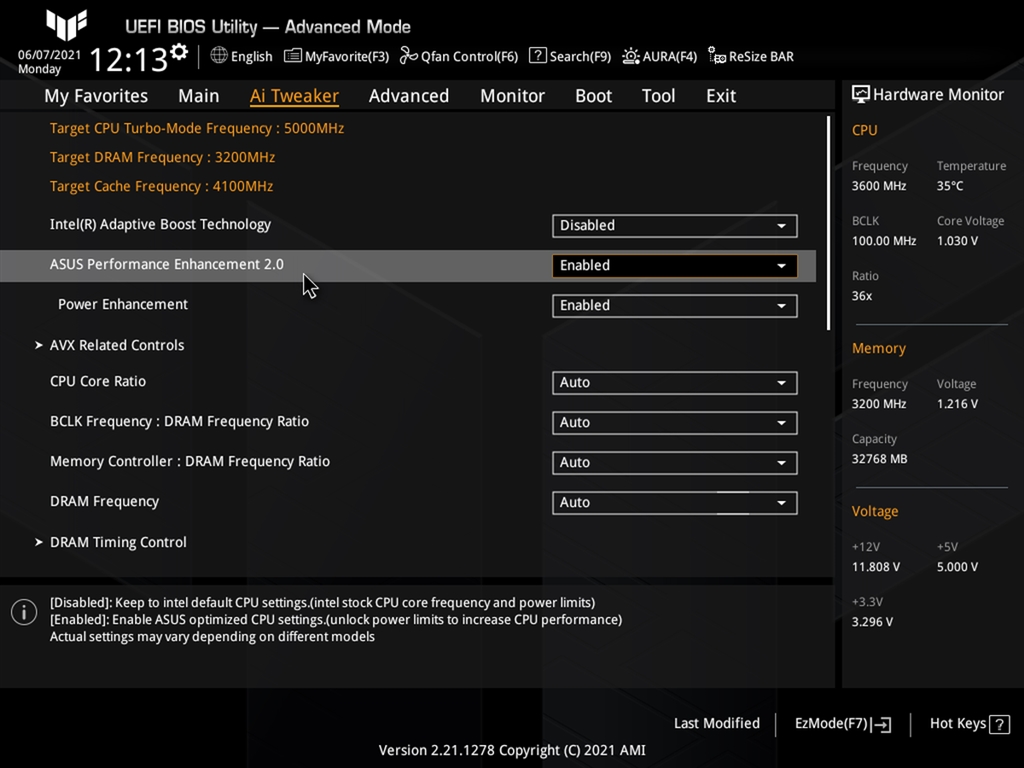
Task: Open Qfan Control fan icon
Action: click(x=409, y=56)
